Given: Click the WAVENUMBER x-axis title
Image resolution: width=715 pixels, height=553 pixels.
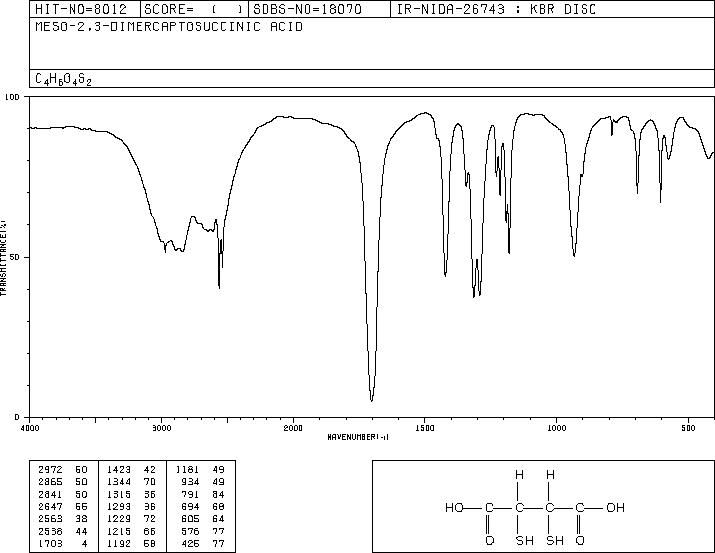Looking at the screenshot, I should click(358, 437).
